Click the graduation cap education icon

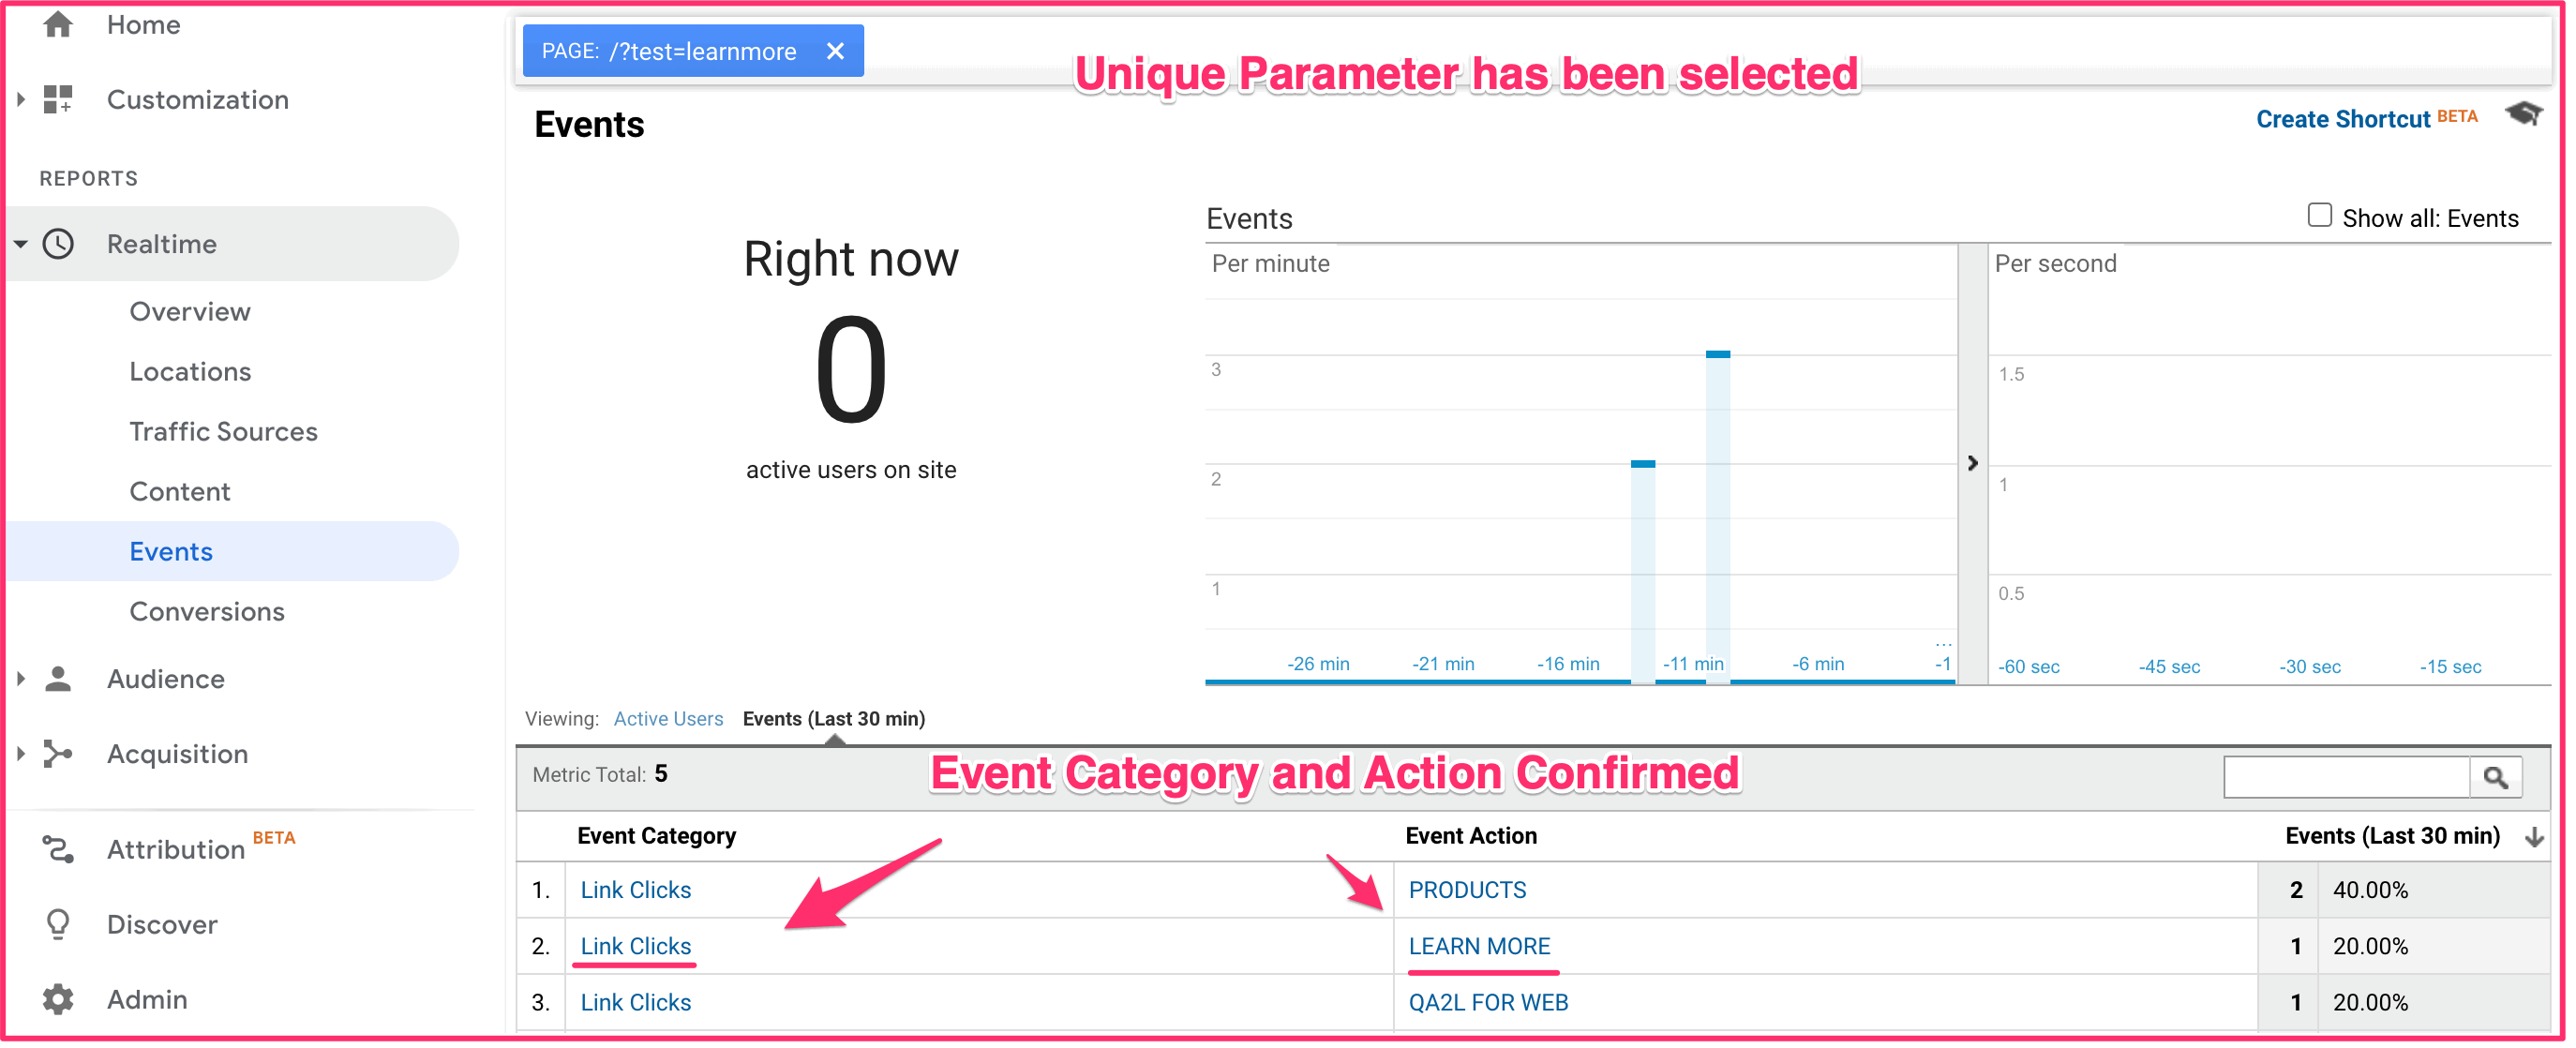tap(2523, 115)
